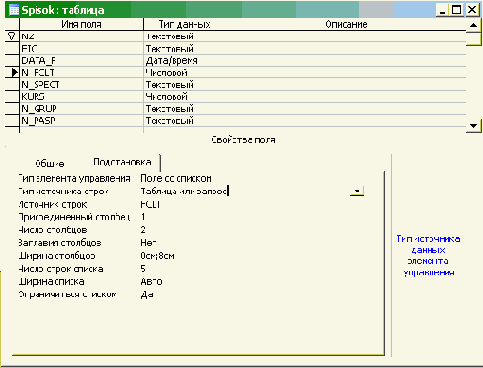Click the DATA_F field name cell
This screenshot has width=483, height=368.
82,61
